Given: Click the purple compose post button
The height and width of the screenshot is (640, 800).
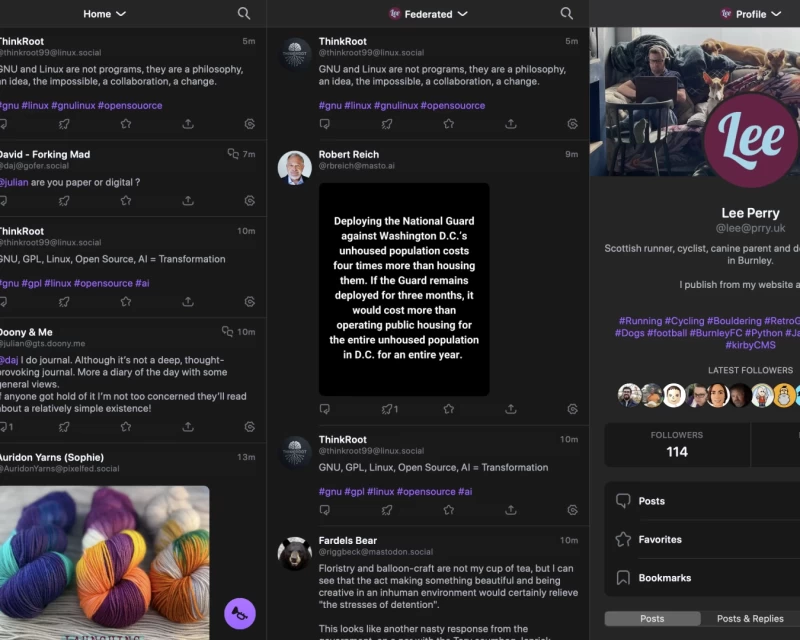Looking at the screenshot, I should (240, 614).
